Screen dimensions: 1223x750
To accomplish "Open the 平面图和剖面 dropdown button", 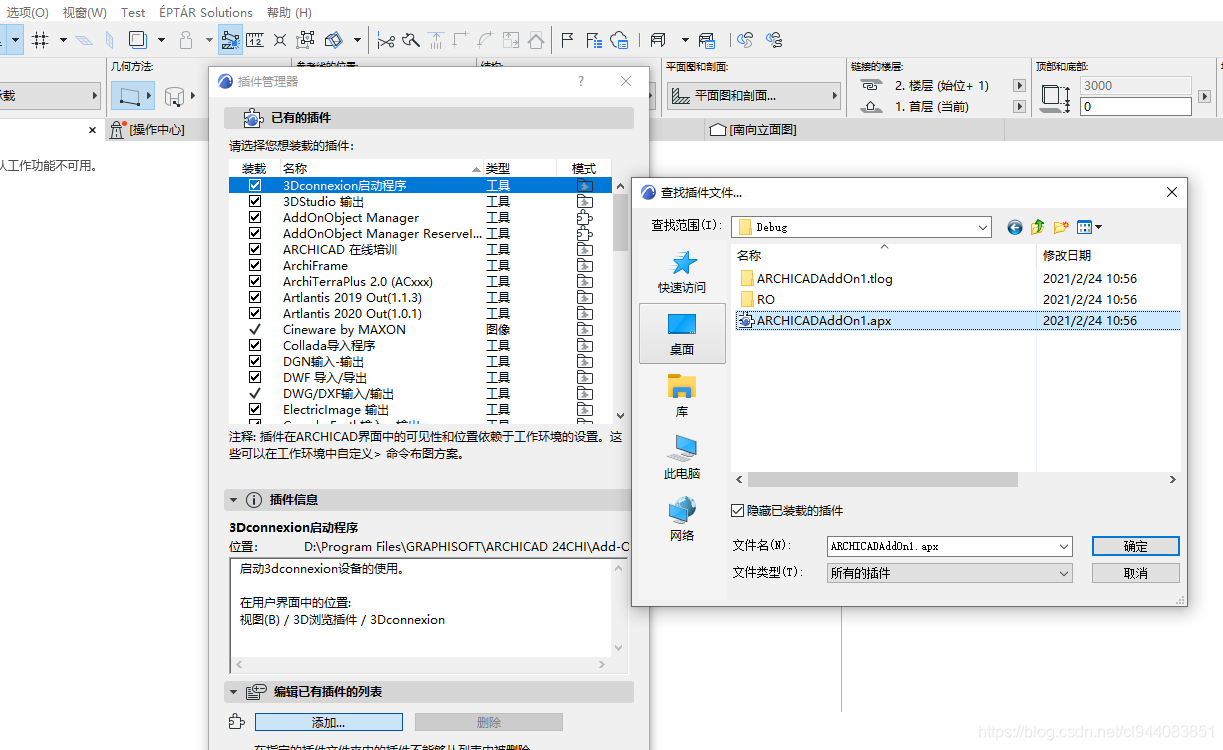I will coord(754,96).
